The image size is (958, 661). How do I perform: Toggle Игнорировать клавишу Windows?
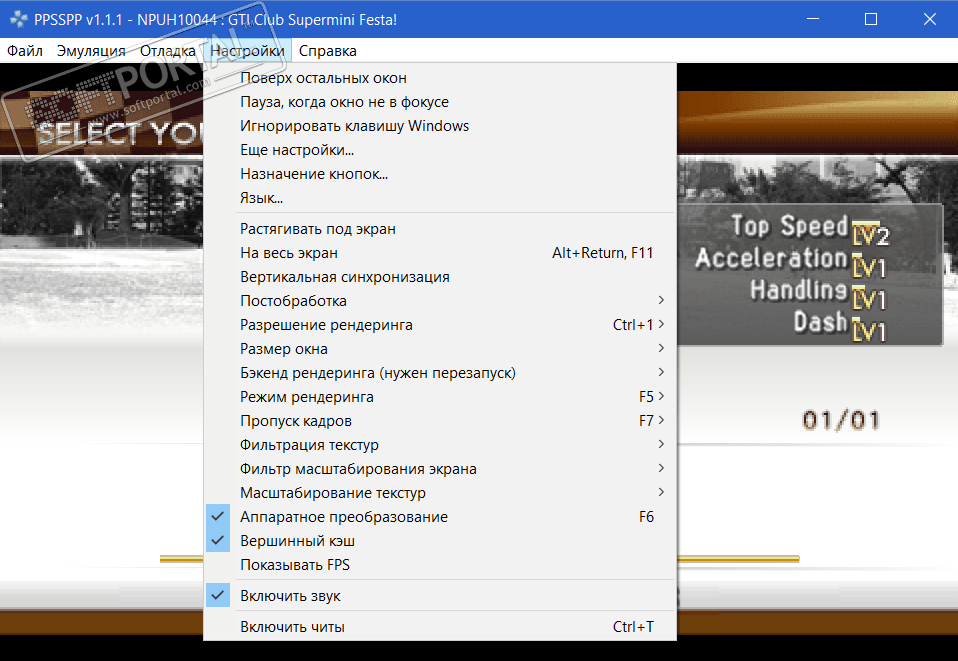tap(440, 126)
